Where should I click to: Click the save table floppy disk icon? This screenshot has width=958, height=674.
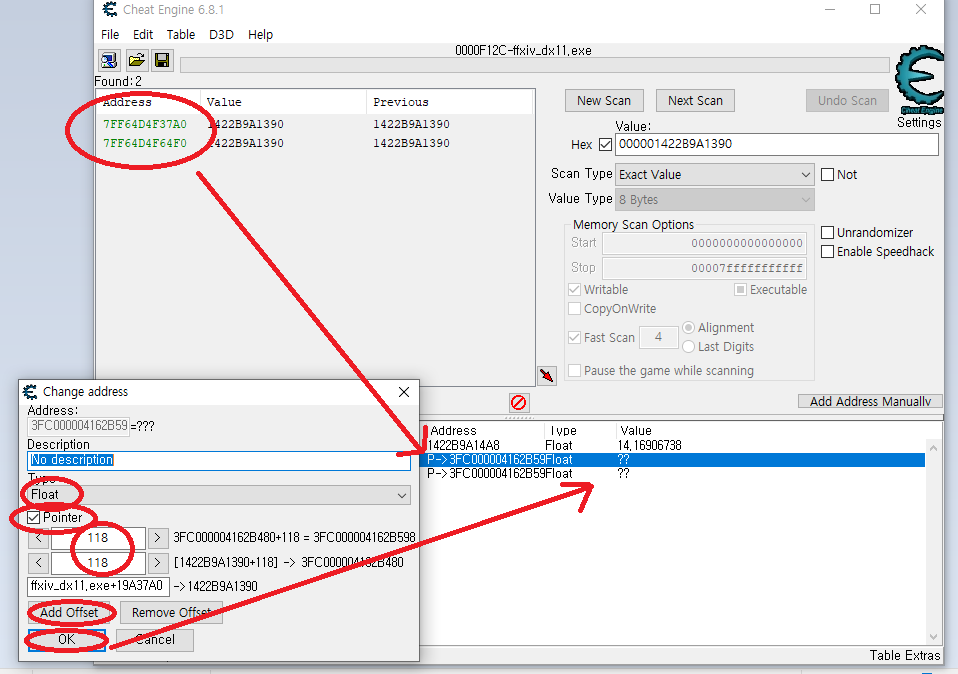tap(162, 60)
